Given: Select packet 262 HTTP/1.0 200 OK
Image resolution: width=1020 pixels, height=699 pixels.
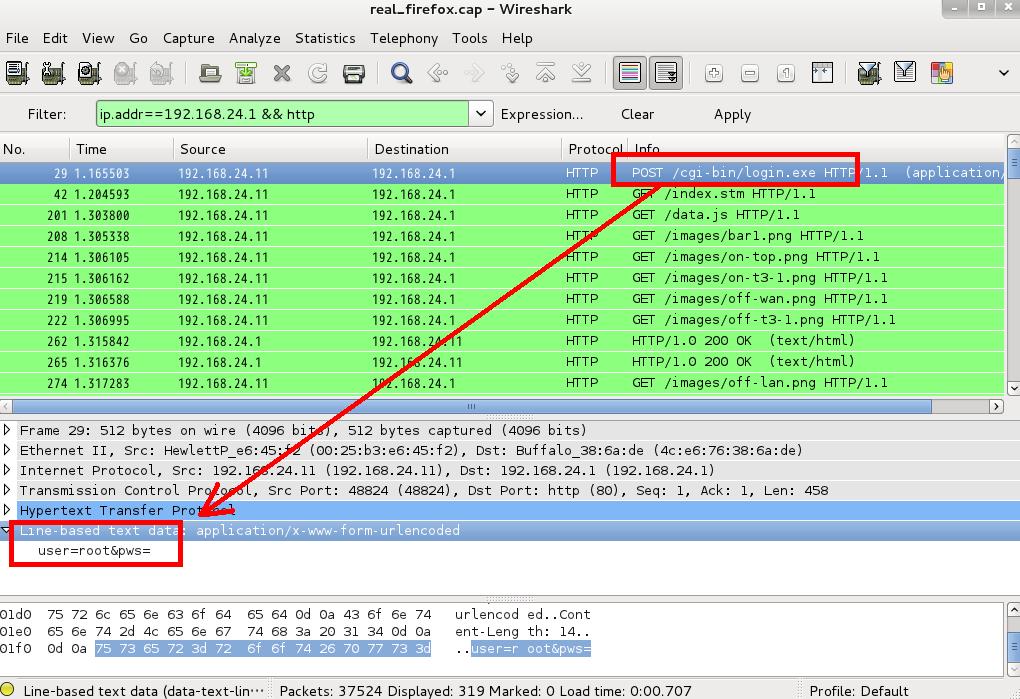Looking at the screenshot, I should pos(502,341).
